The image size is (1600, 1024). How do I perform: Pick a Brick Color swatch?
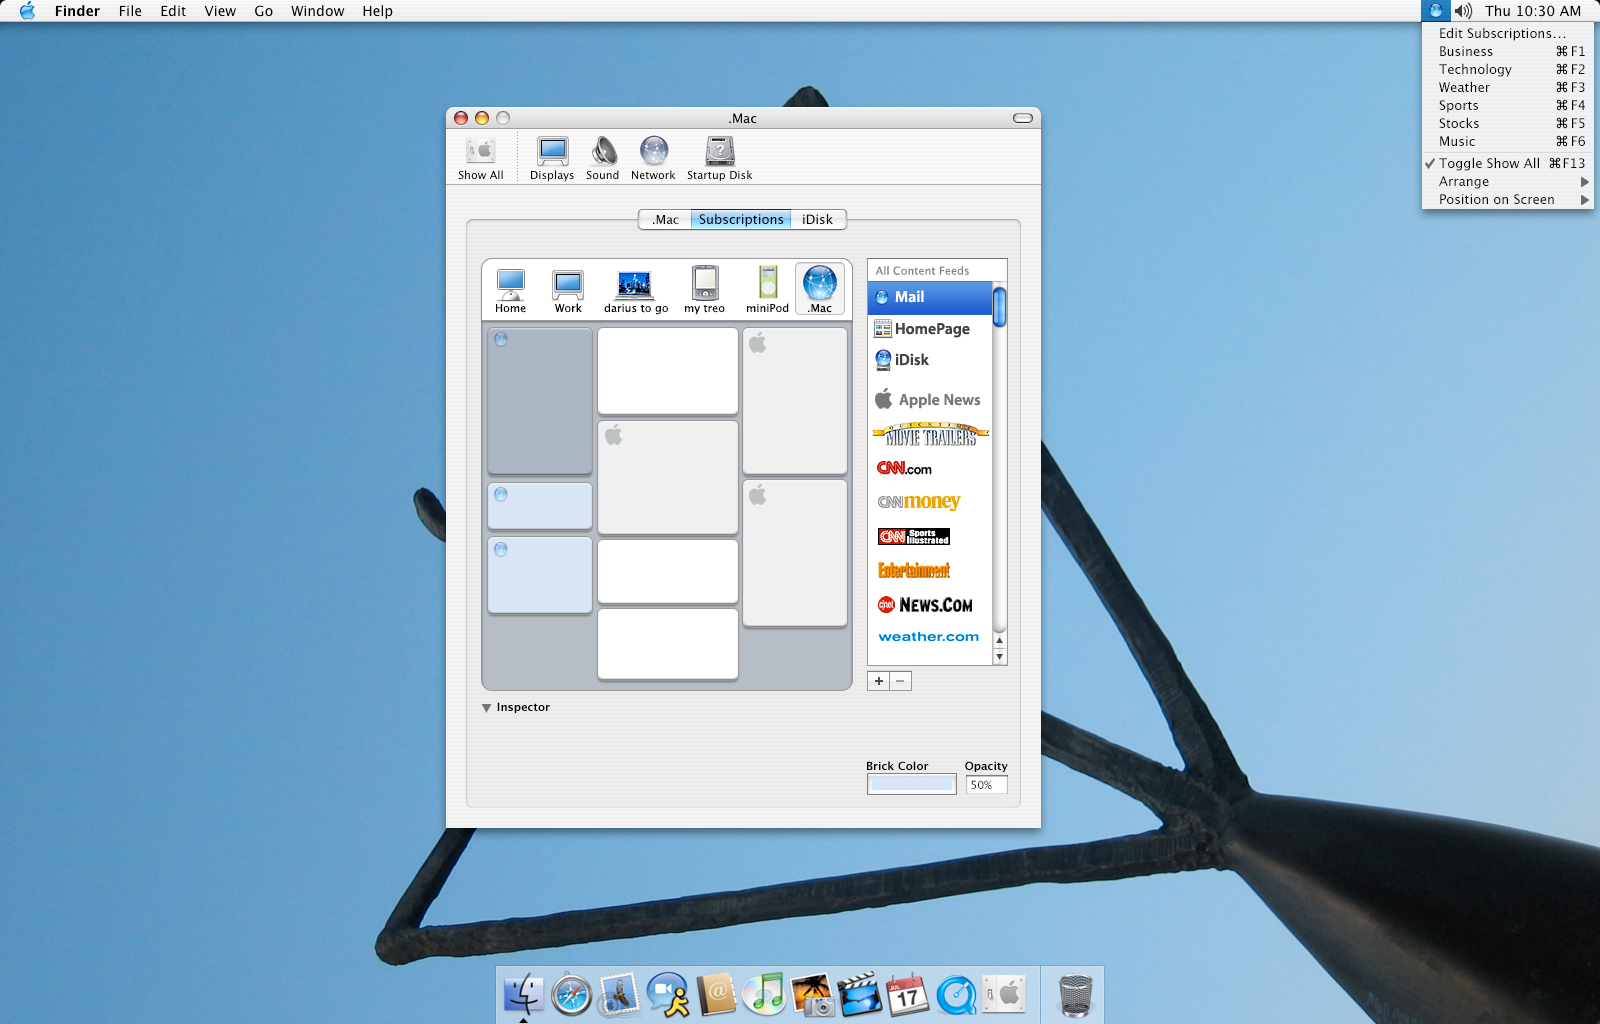click(911, 783)
